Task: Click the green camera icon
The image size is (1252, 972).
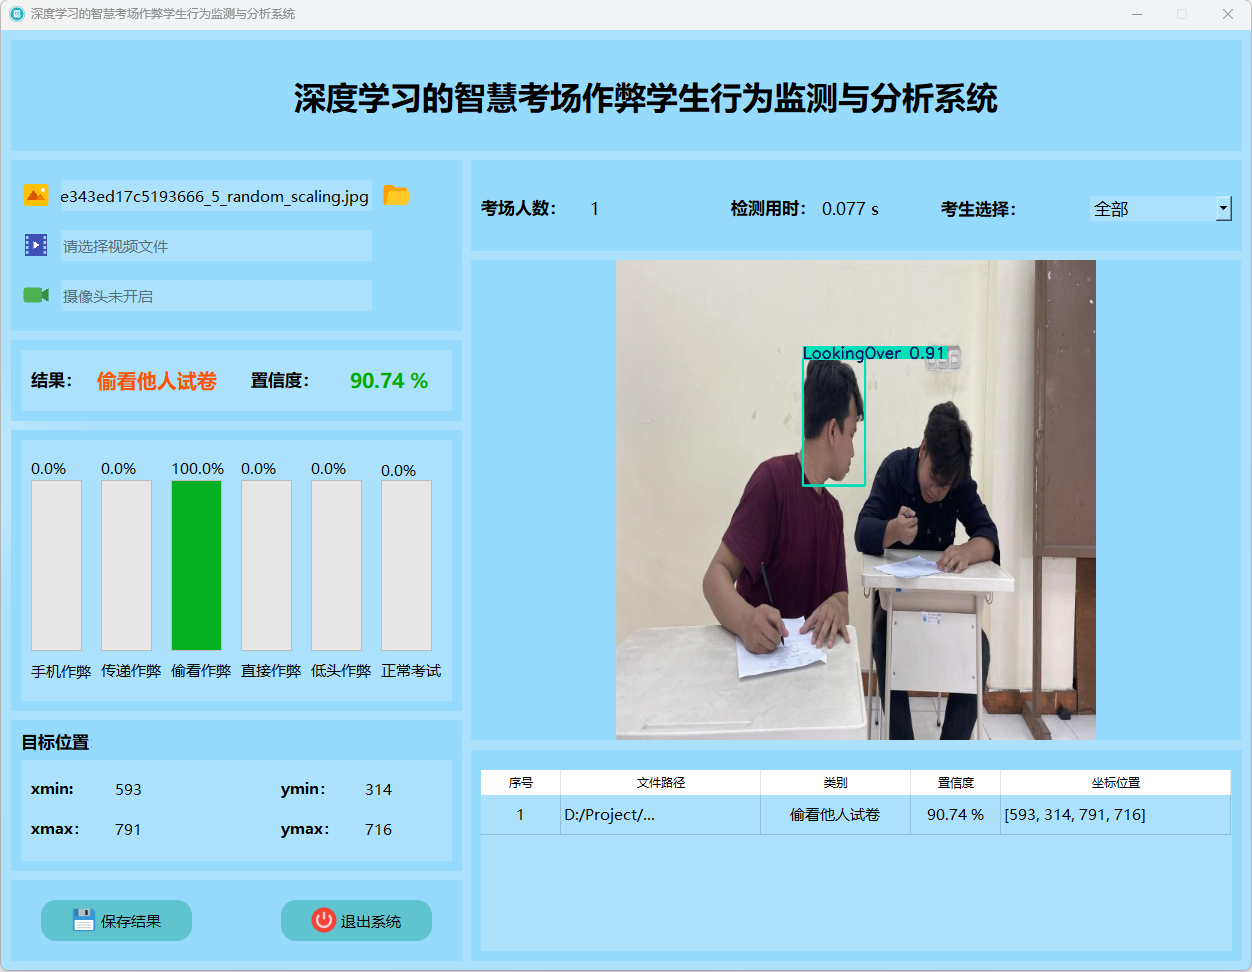Action: tap(36, 295)
